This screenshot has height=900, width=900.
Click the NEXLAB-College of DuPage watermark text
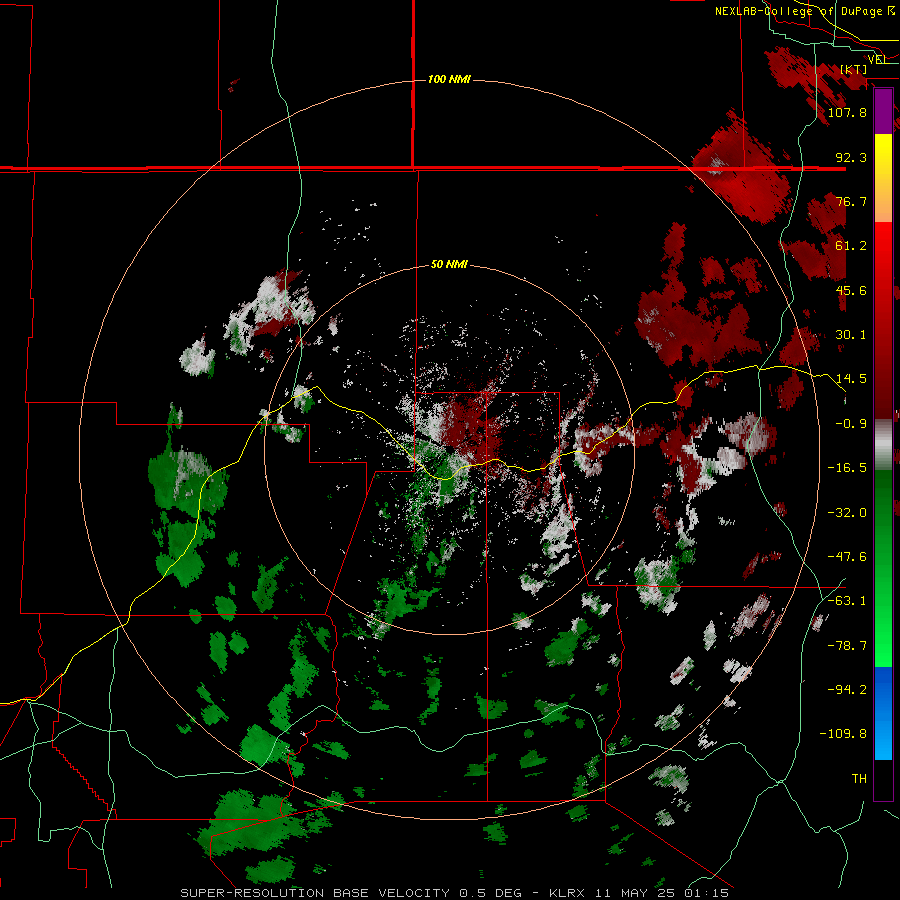(x=804, y=11)
